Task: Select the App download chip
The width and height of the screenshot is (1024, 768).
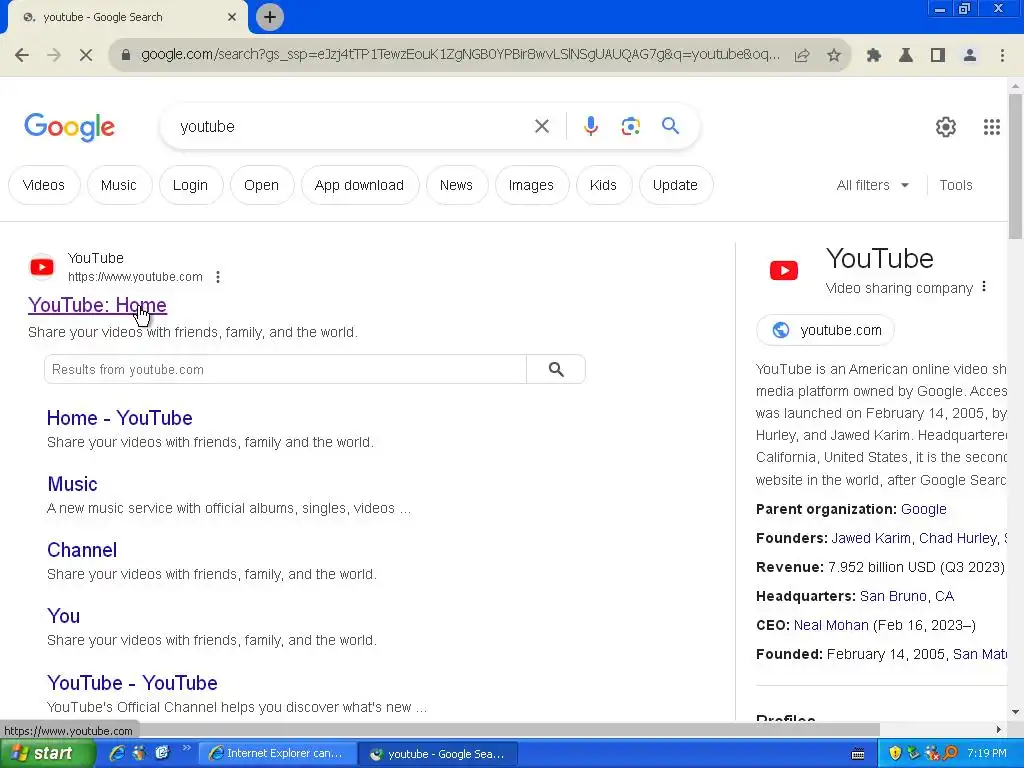Action: (x=359, y=185)
